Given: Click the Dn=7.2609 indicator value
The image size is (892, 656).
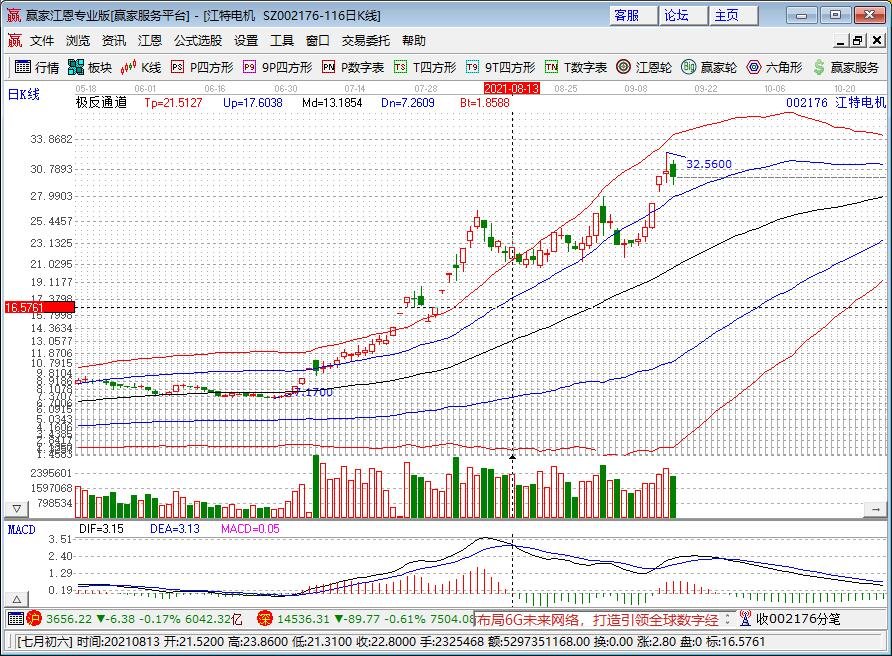Looking at the screenshot, I should click(407, 102).
